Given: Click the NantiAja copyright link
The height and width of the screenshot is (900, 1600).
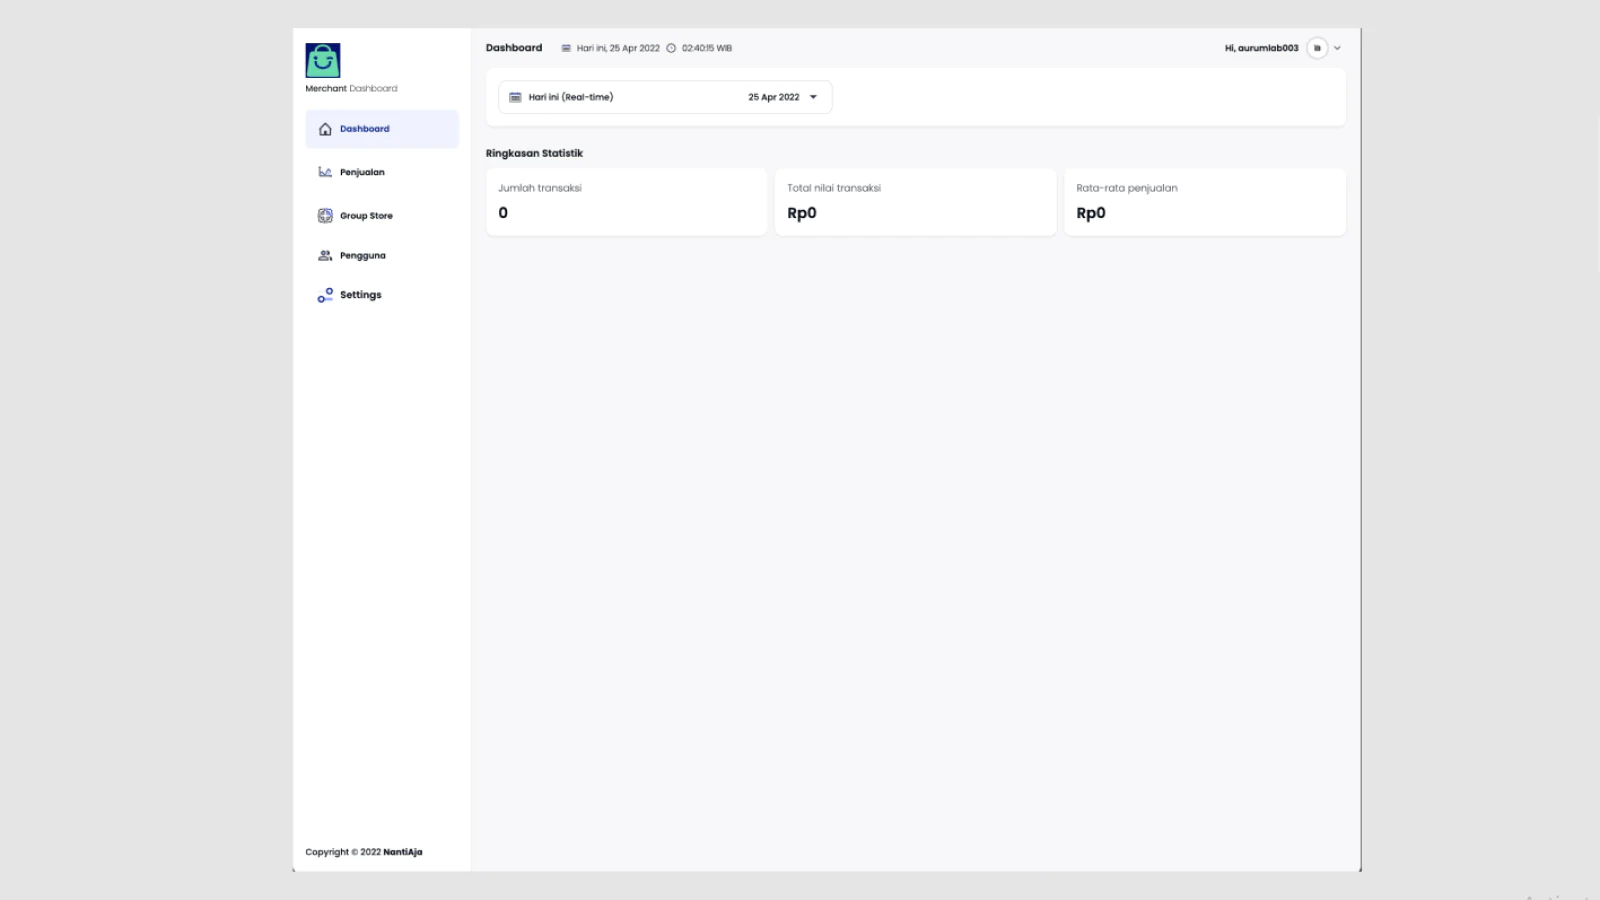Looking at the screenshot, I should pos(402,852).
